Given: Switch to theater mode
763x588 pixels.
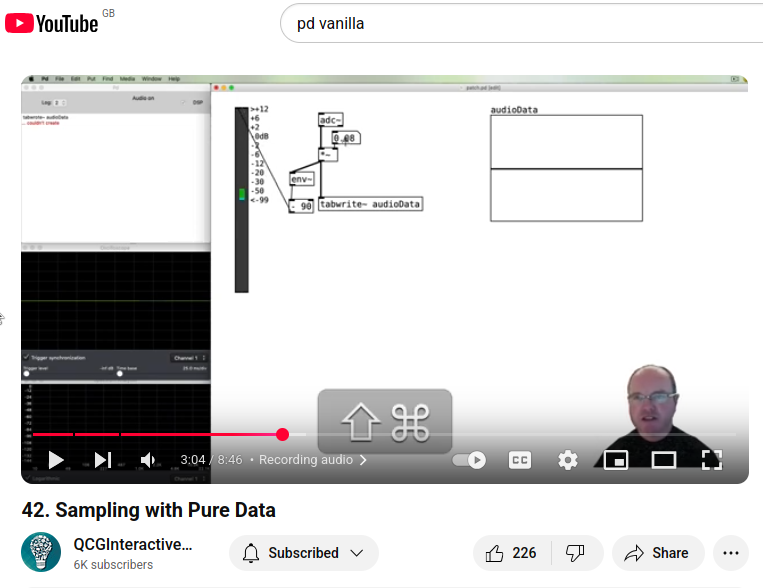Looking at the screenshot, I should 664,460.
